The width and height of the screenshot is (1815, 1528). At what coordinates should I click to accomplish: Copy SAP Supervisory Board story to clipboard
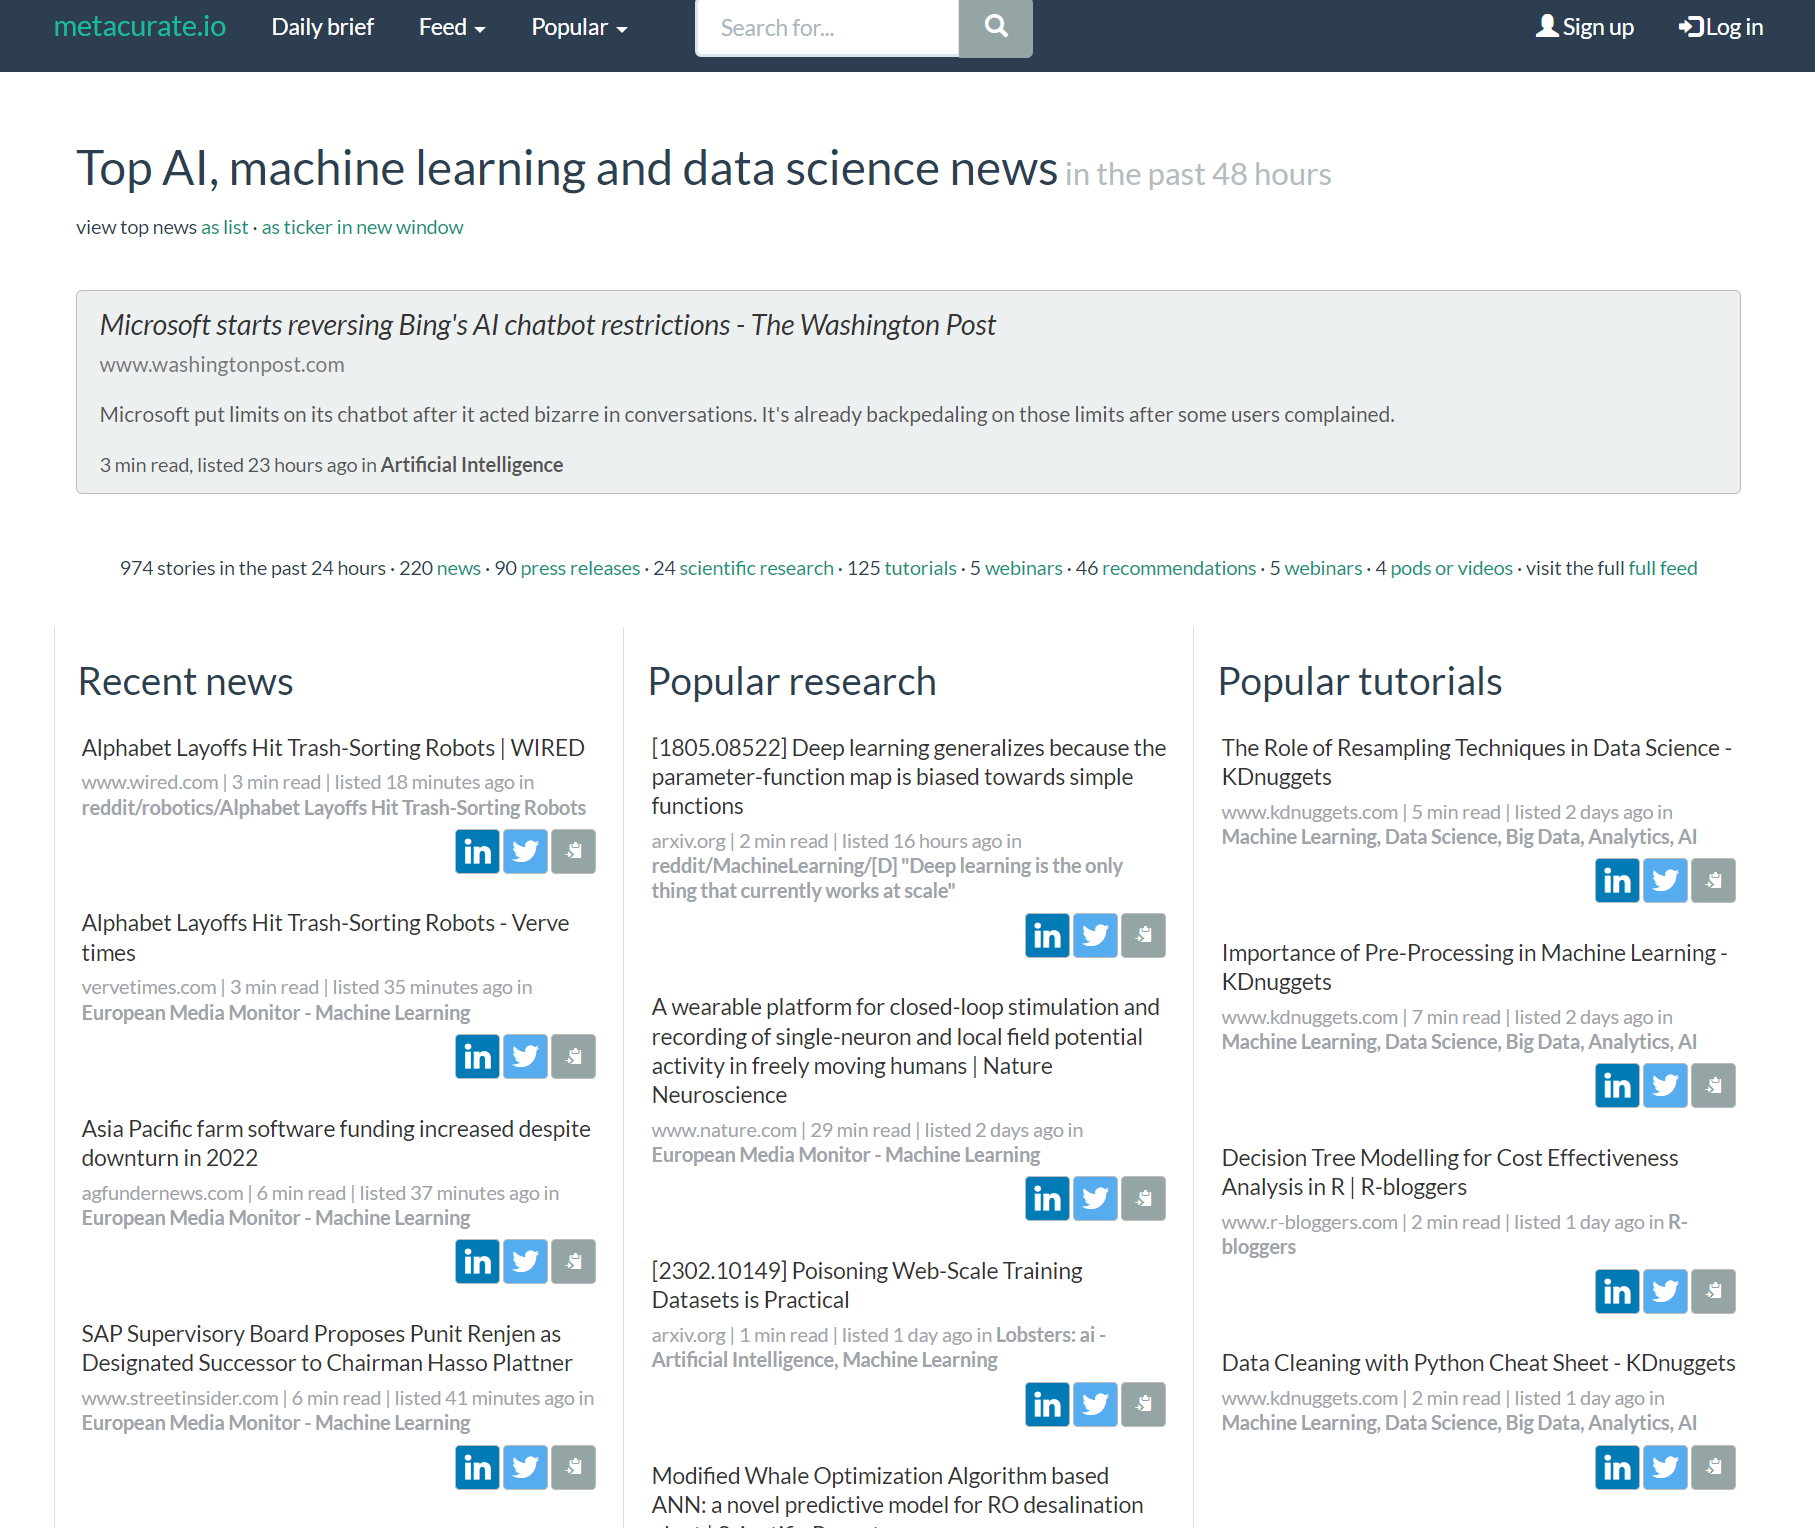[573, 1467]
